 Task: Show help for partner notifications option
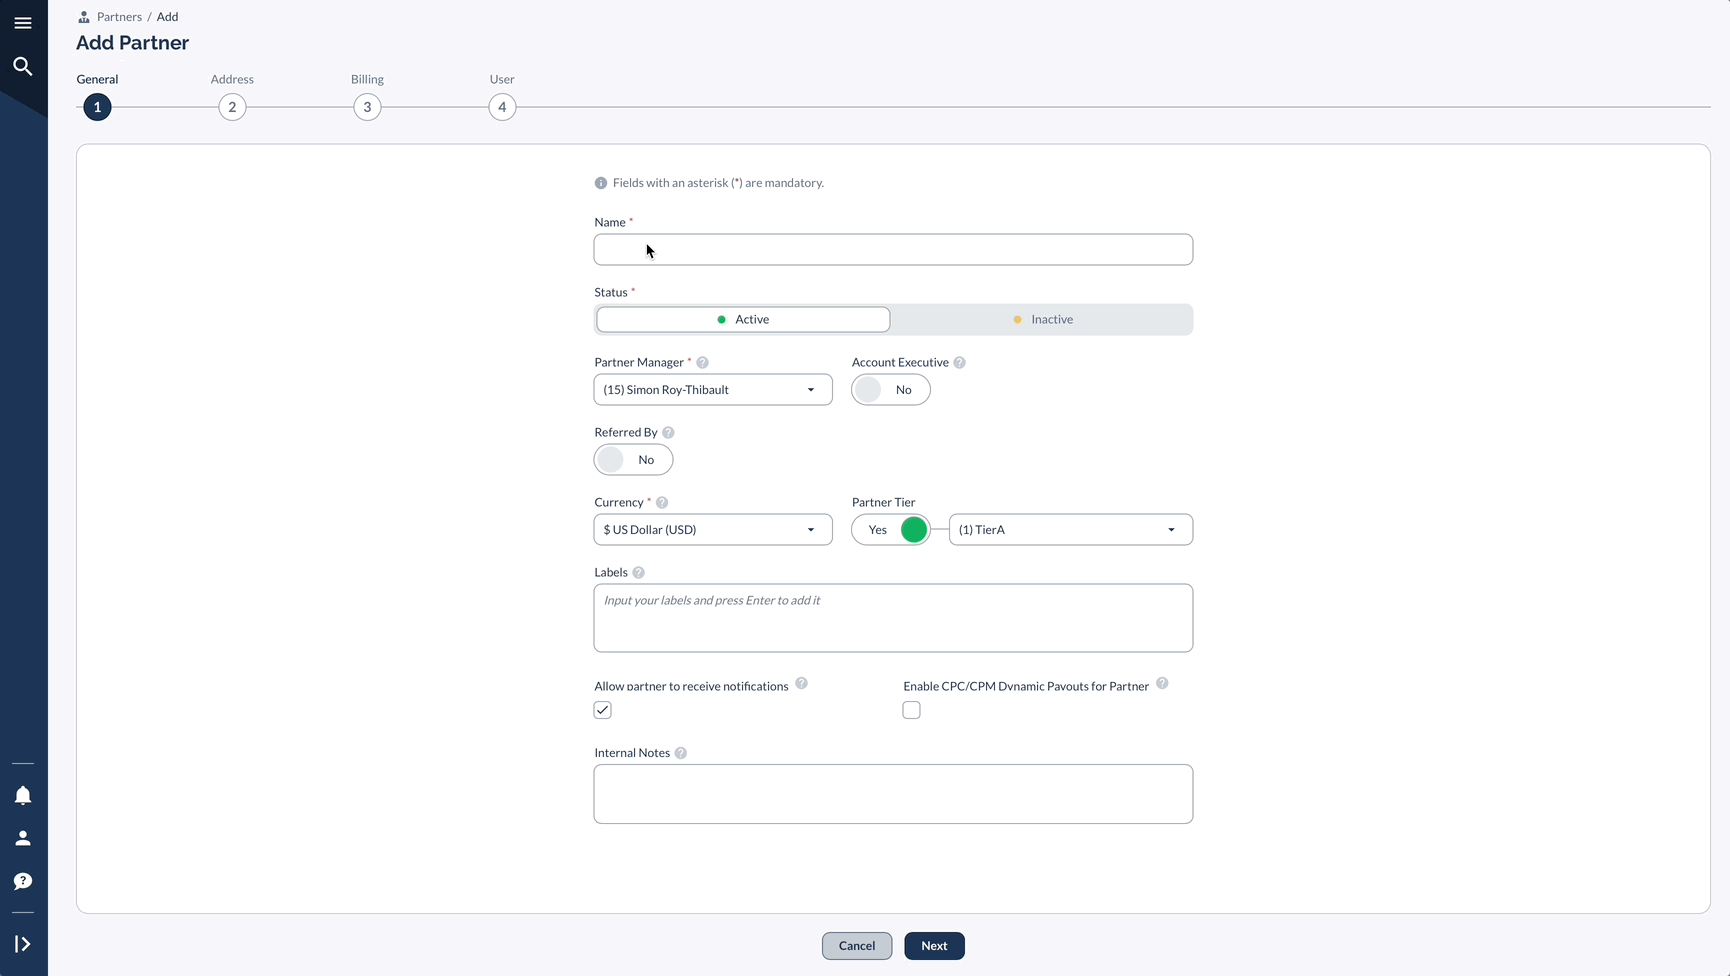[801, 684]
